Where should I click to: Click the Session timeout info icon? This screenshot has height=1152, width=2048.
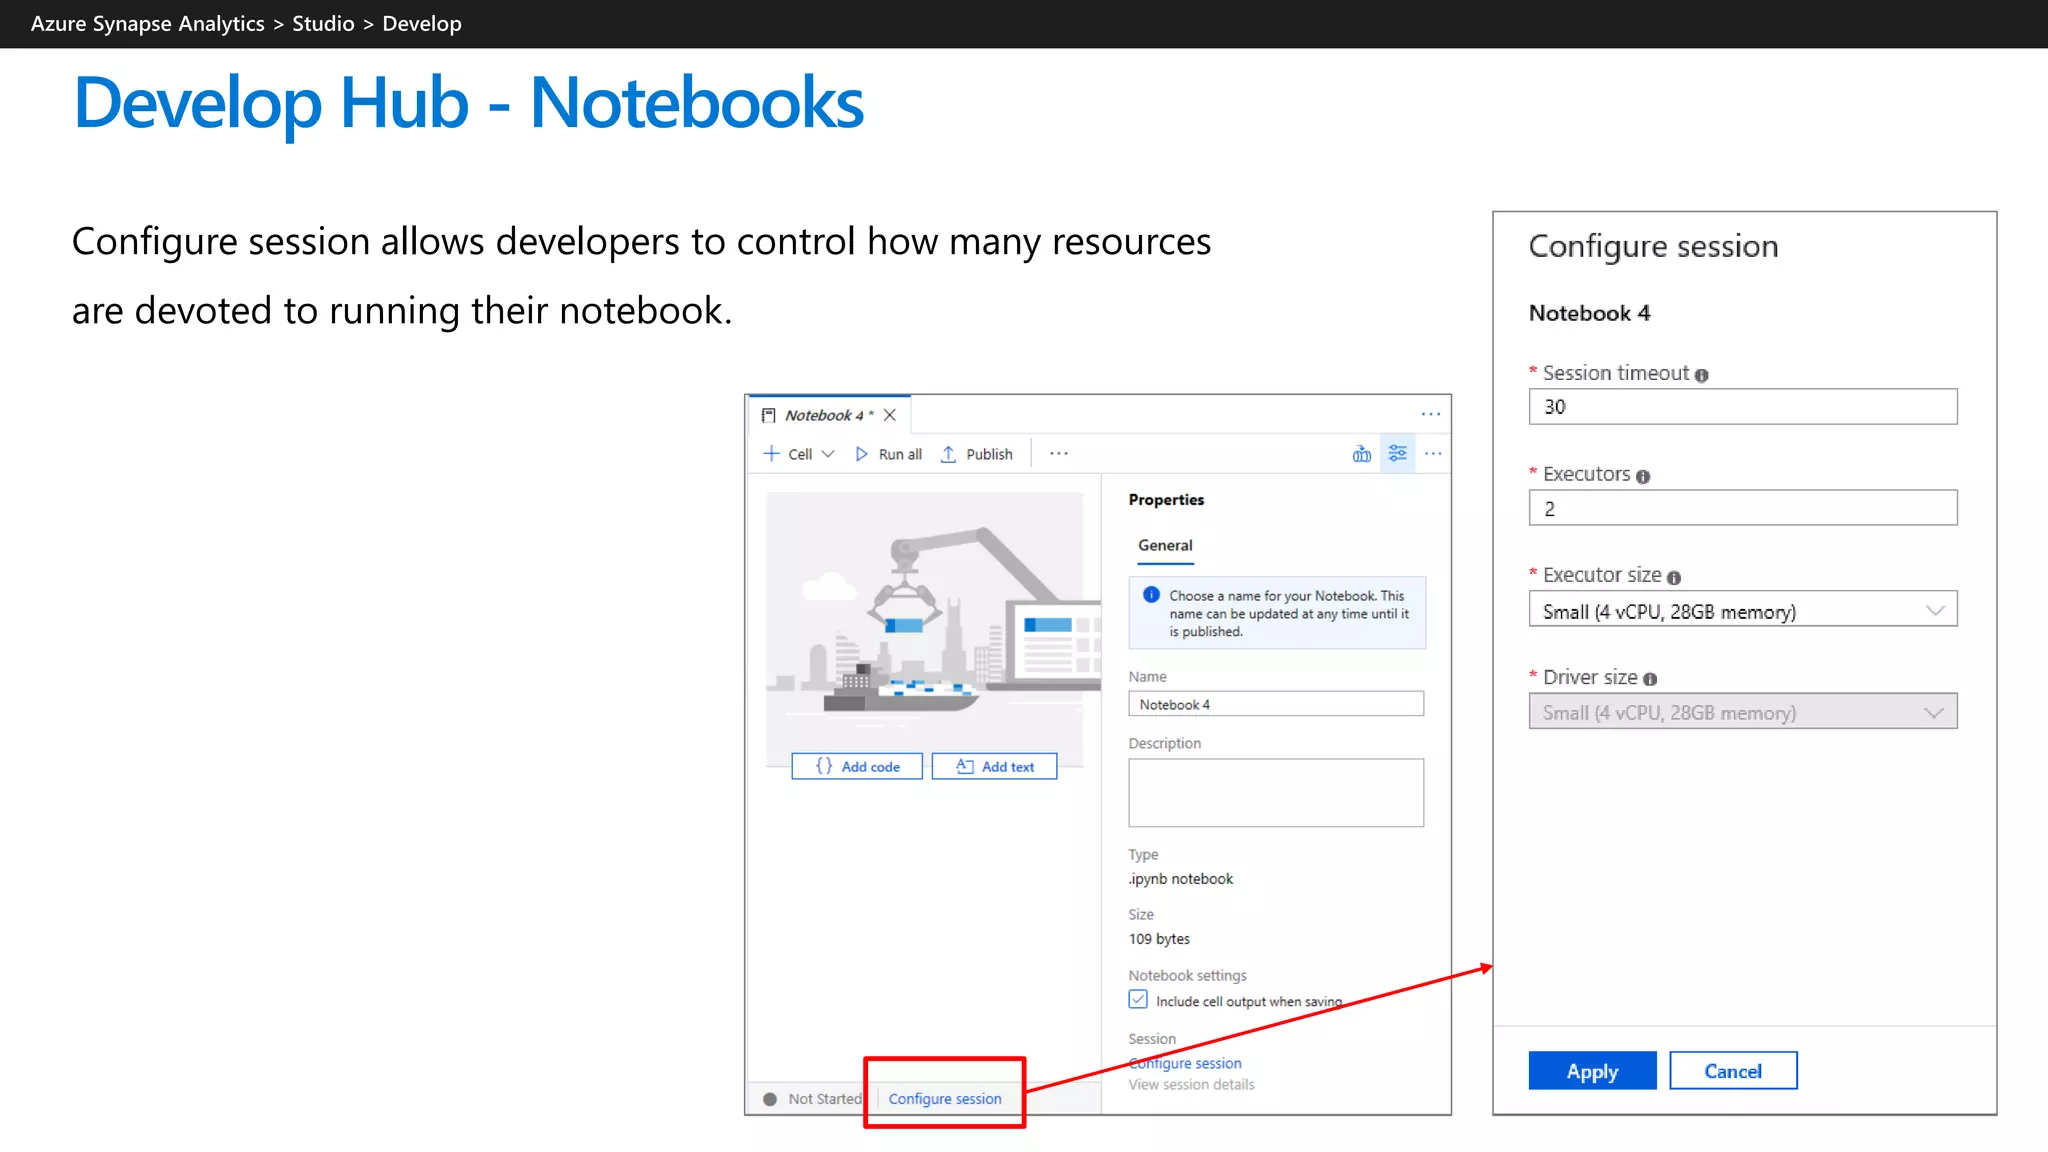point(1701,375)
